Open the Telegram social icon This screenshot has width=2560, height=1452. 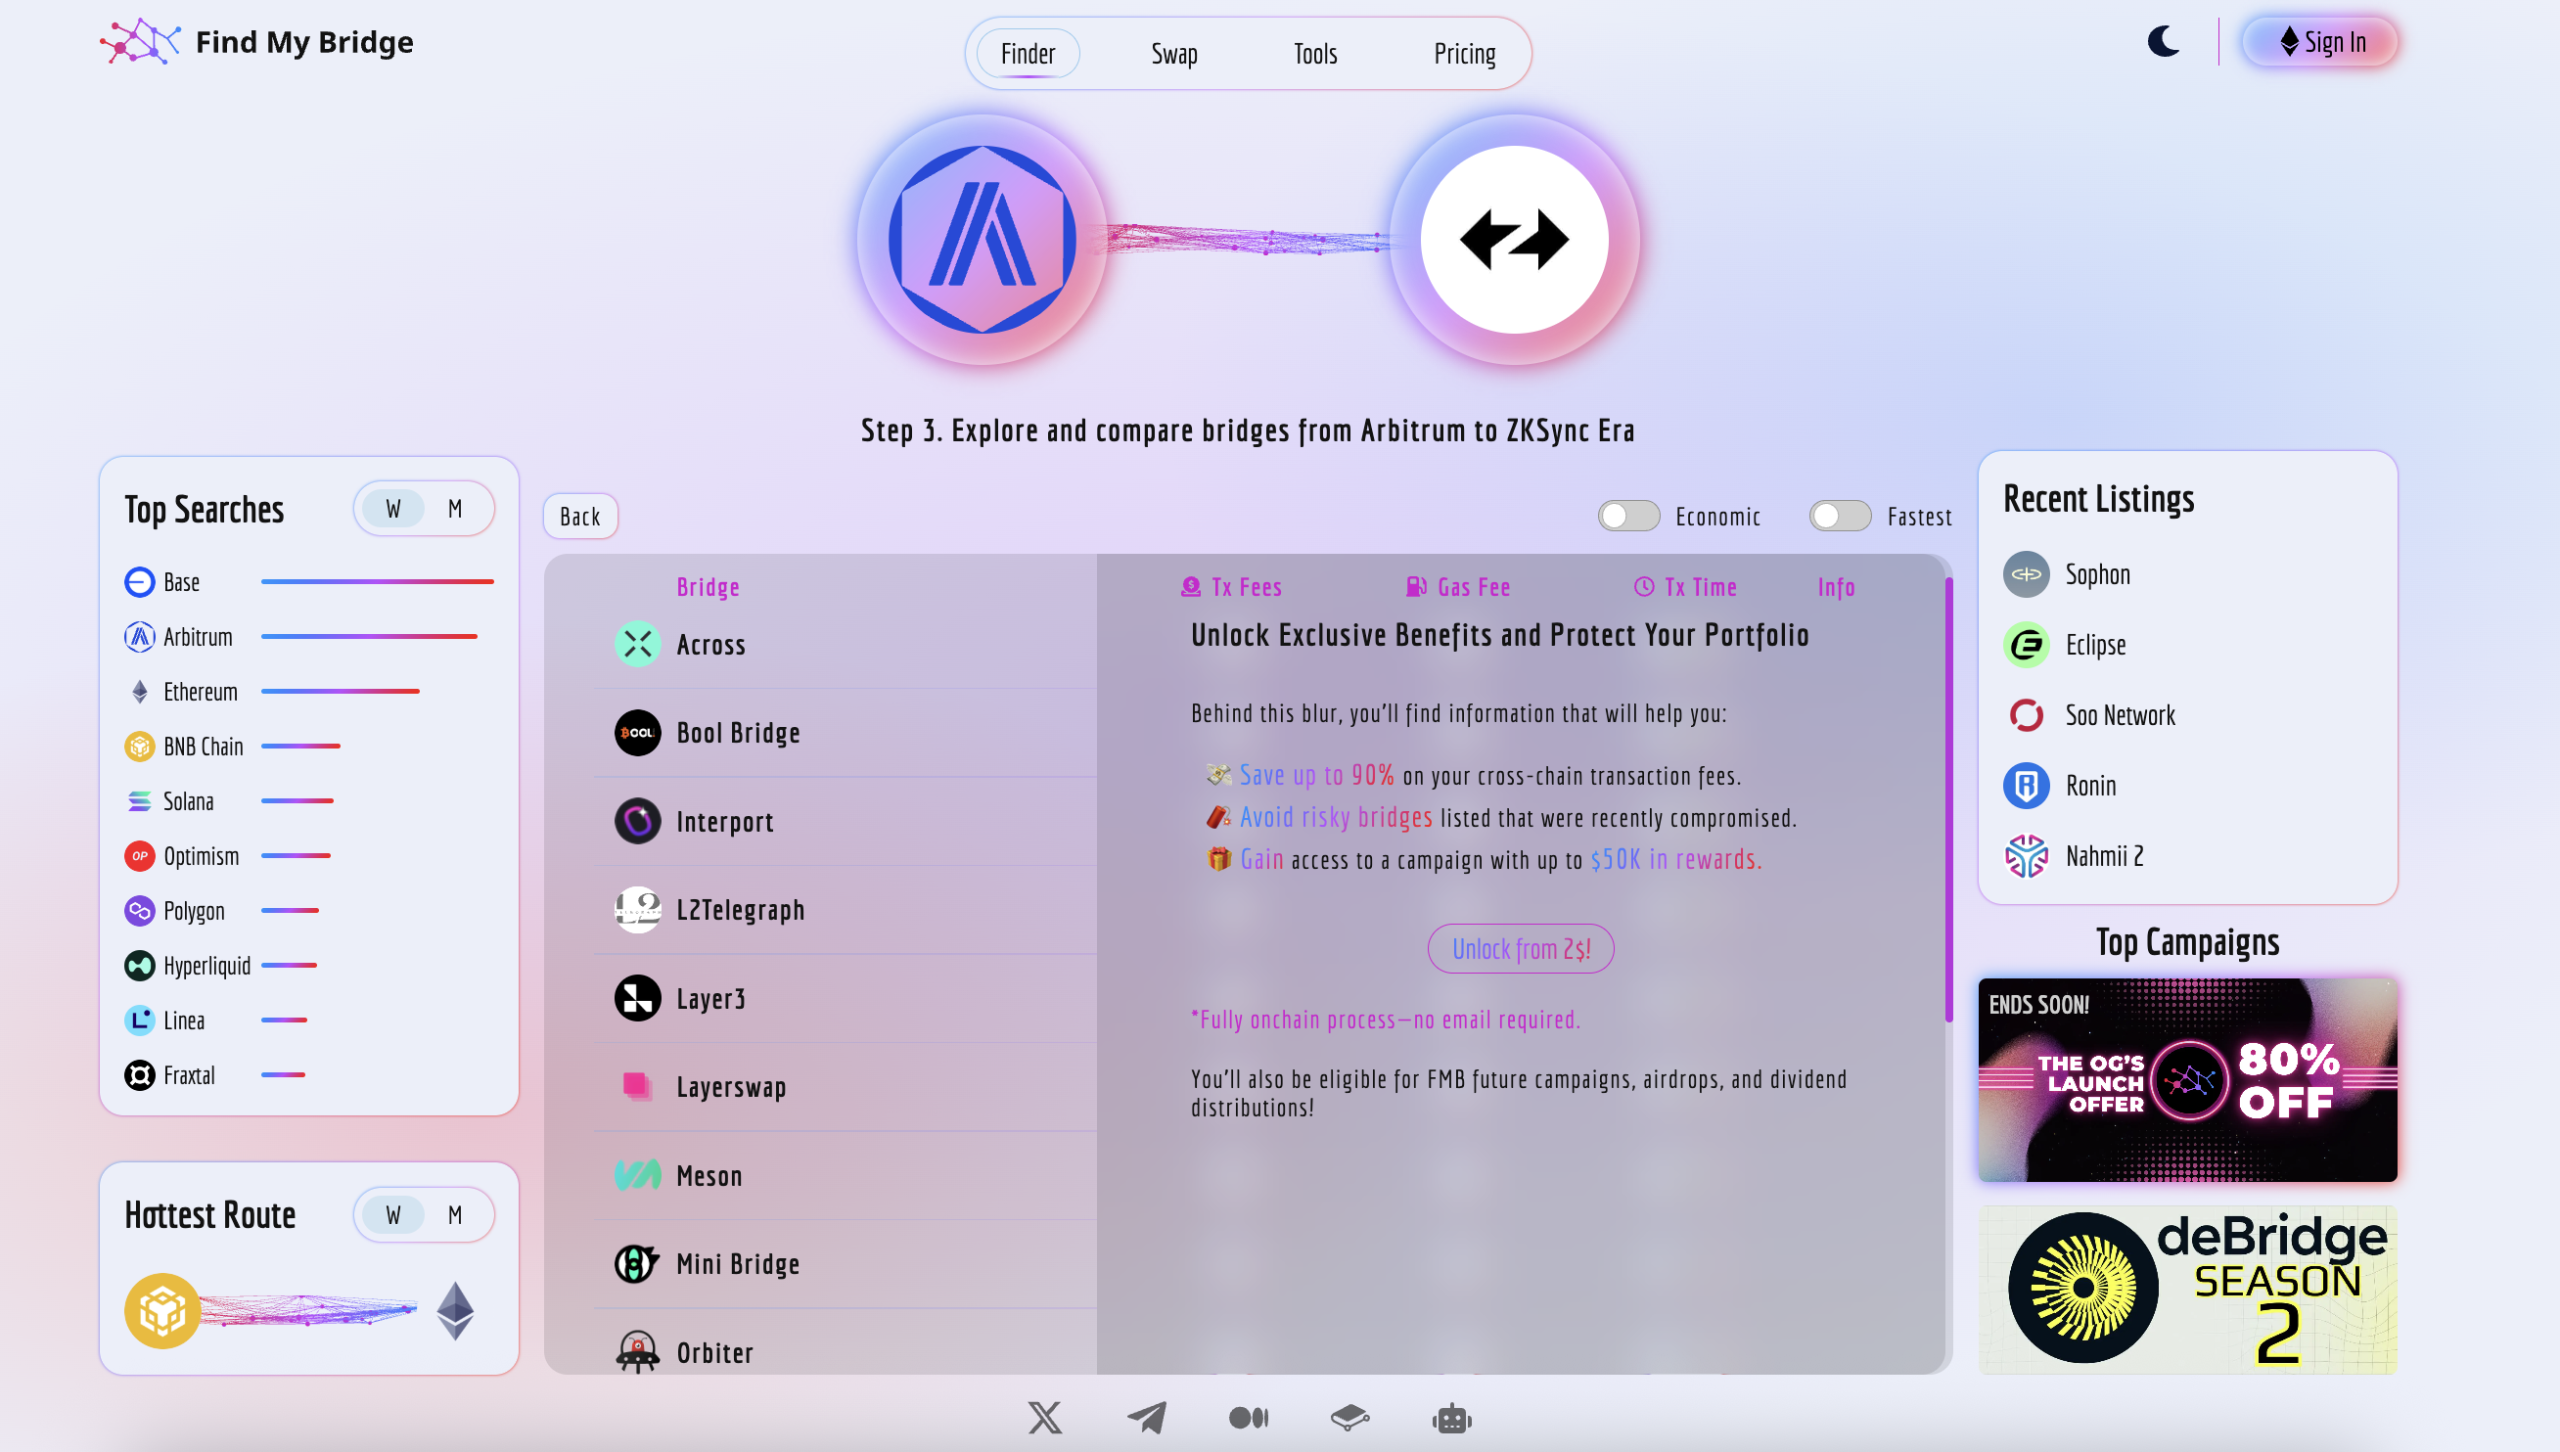[1147, 1417]
